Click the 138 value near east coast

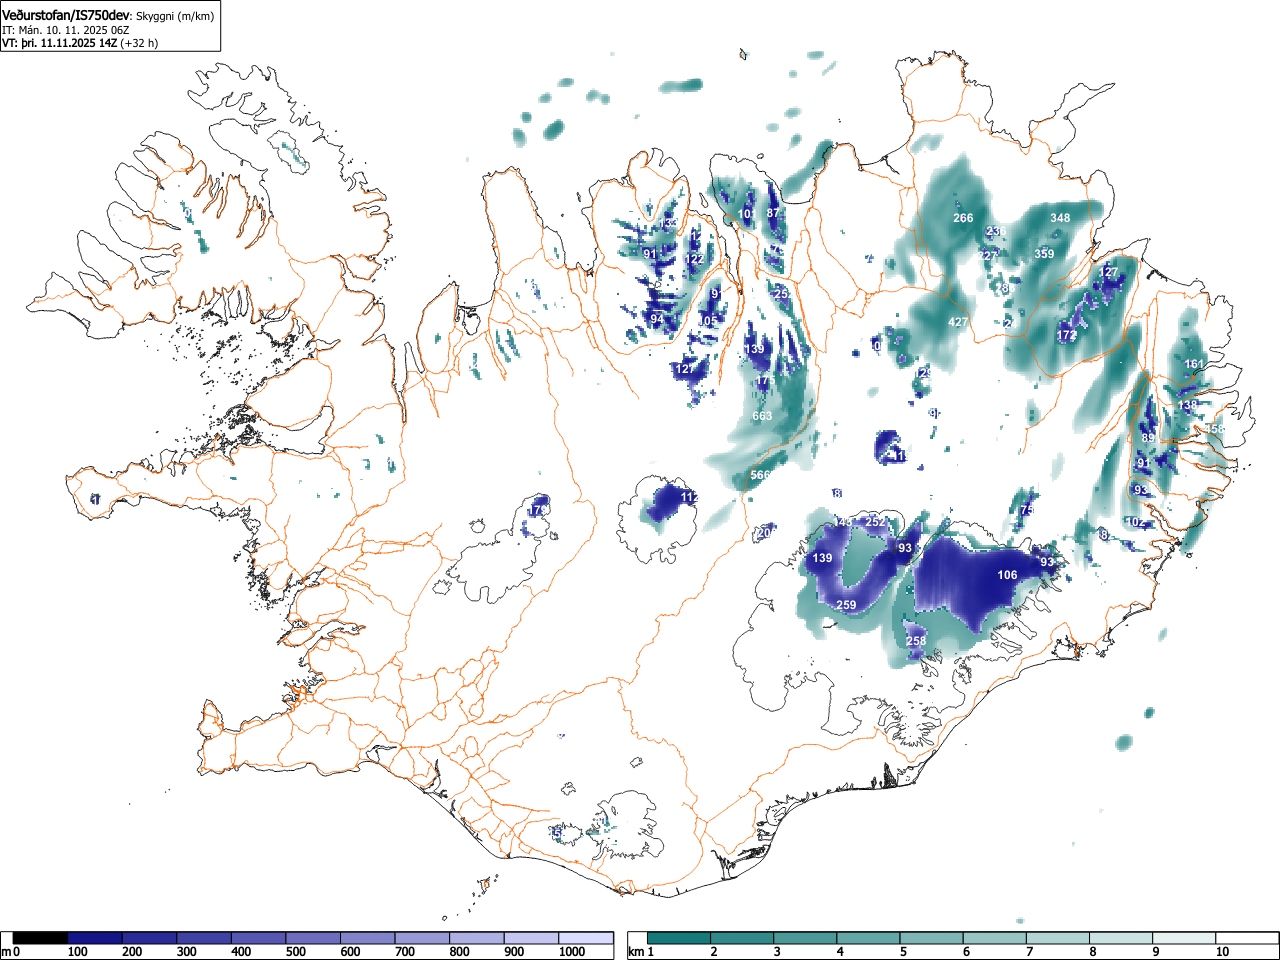point(1188,405)
